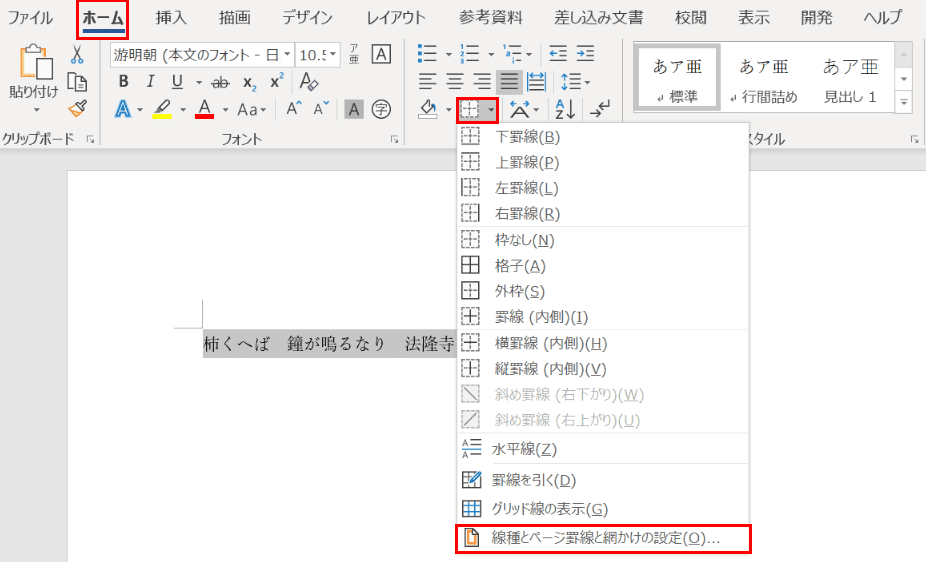The height and width of the screenshot is (562, 926).
Task: Open the font color dropdown arrow
Action: click(x=226, y=110)
